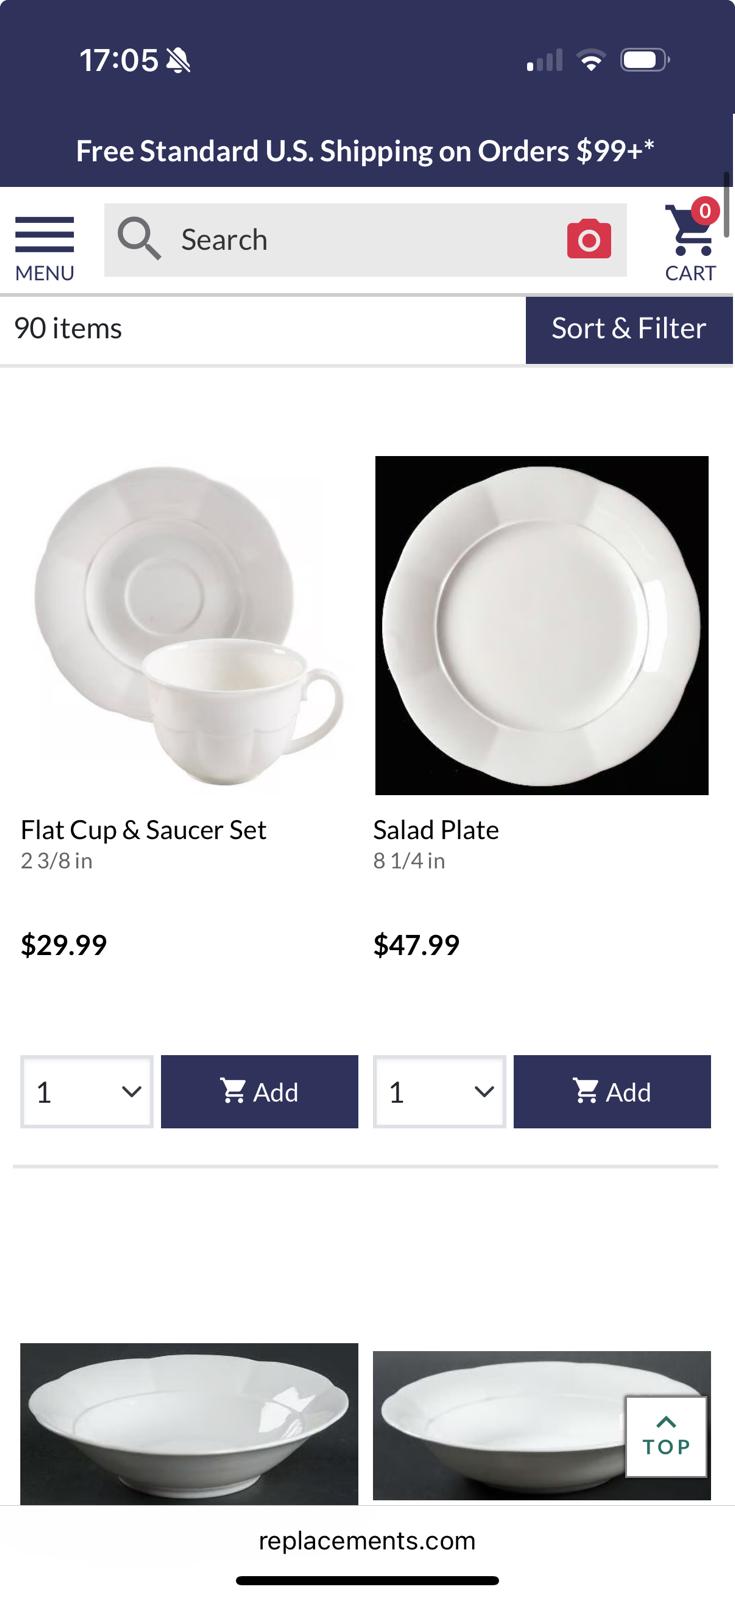Open the Salad Plate title link

click(436, 830)
